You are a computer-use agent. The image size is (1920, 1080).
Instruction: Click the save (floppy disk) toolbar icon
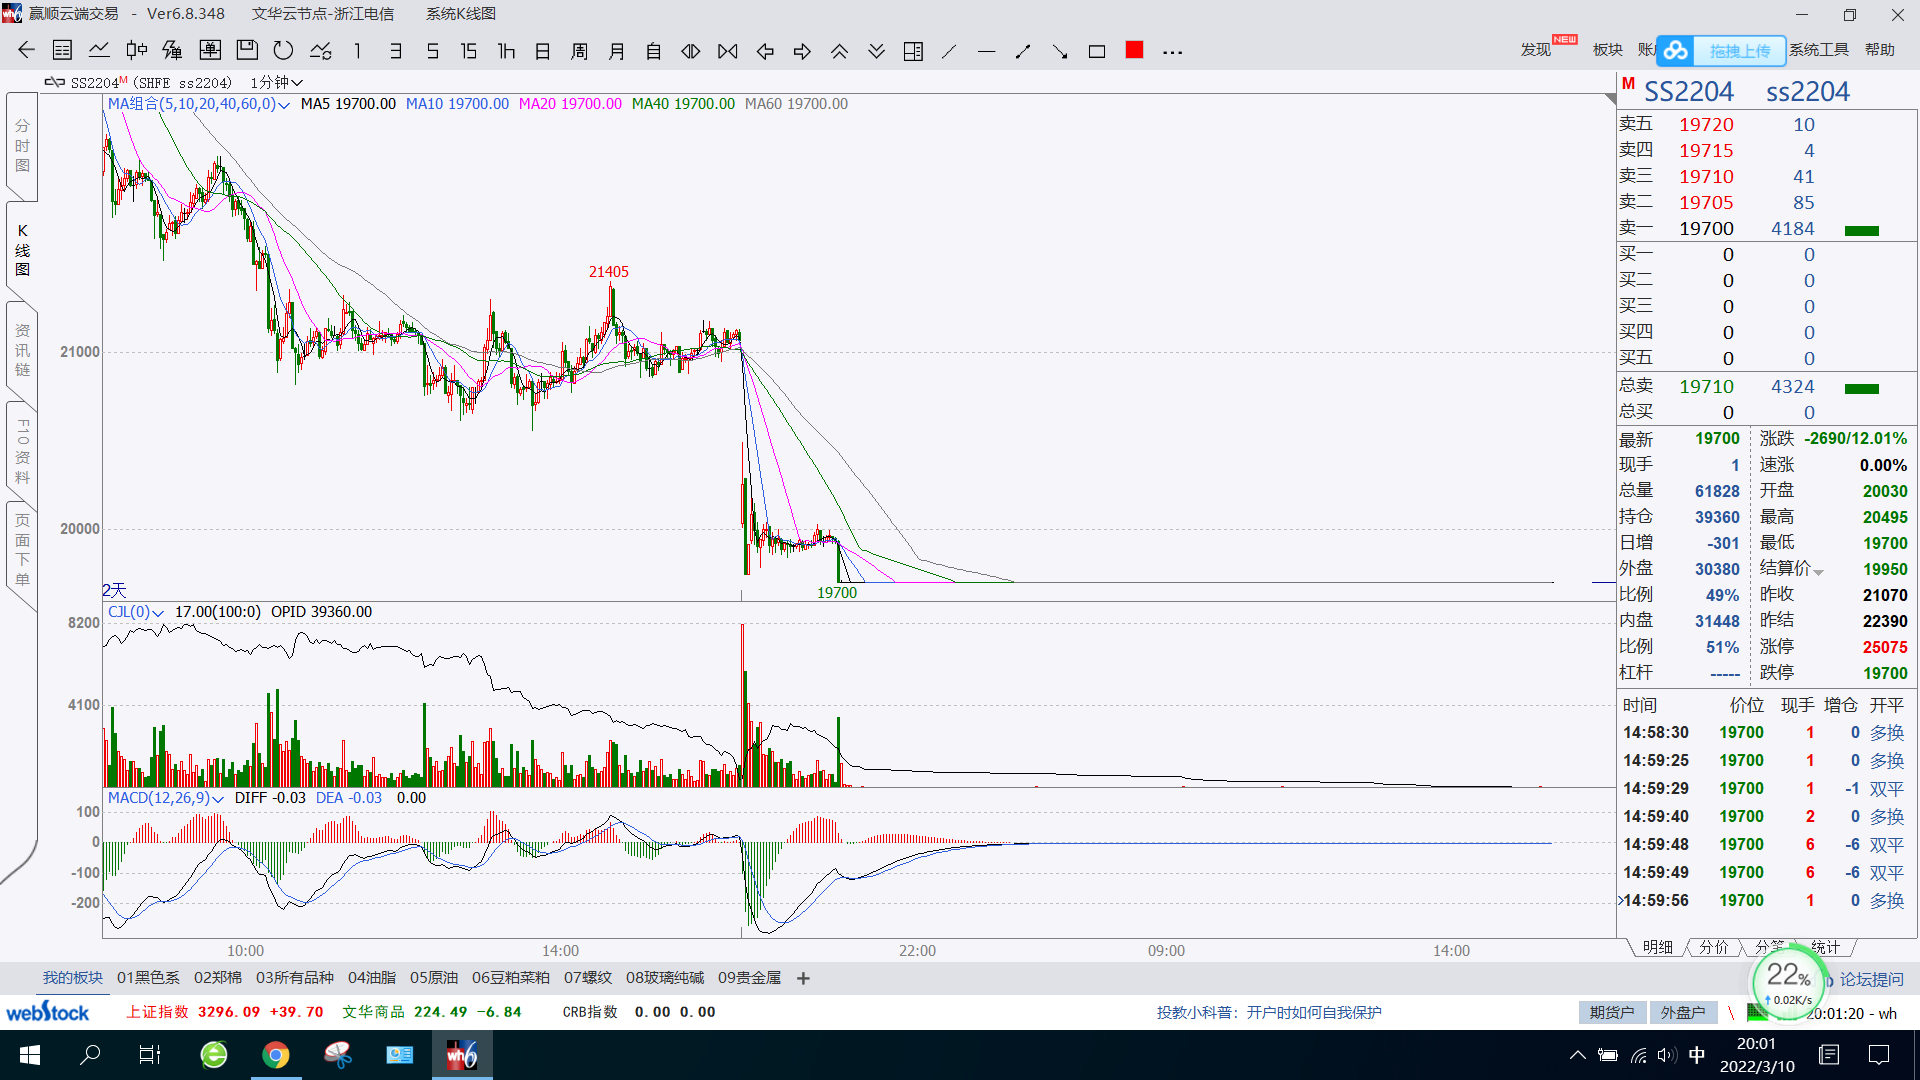(247, 51)
